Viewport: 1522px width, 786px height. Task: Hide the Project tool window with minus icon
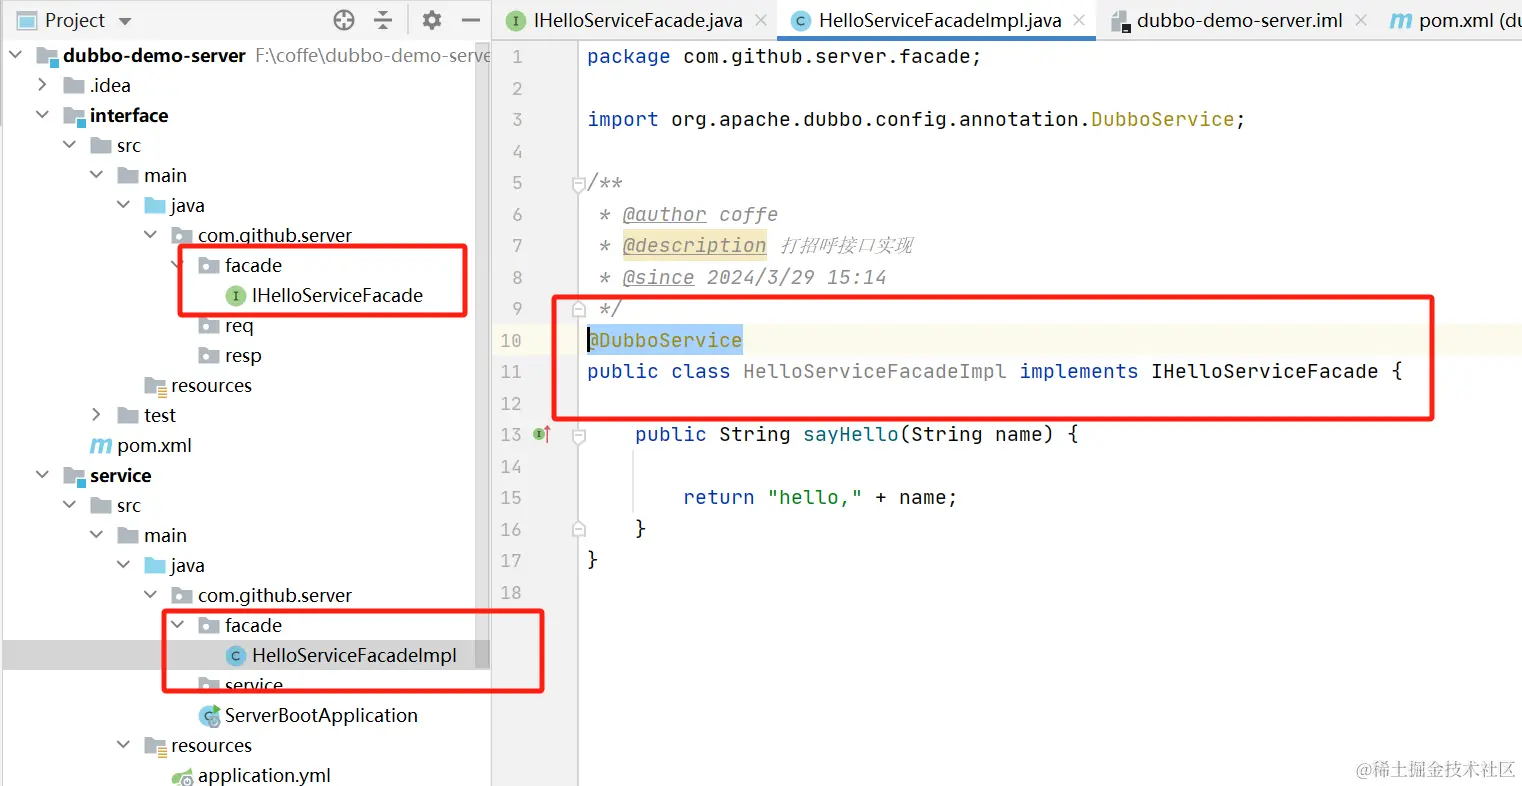point(470,20)
